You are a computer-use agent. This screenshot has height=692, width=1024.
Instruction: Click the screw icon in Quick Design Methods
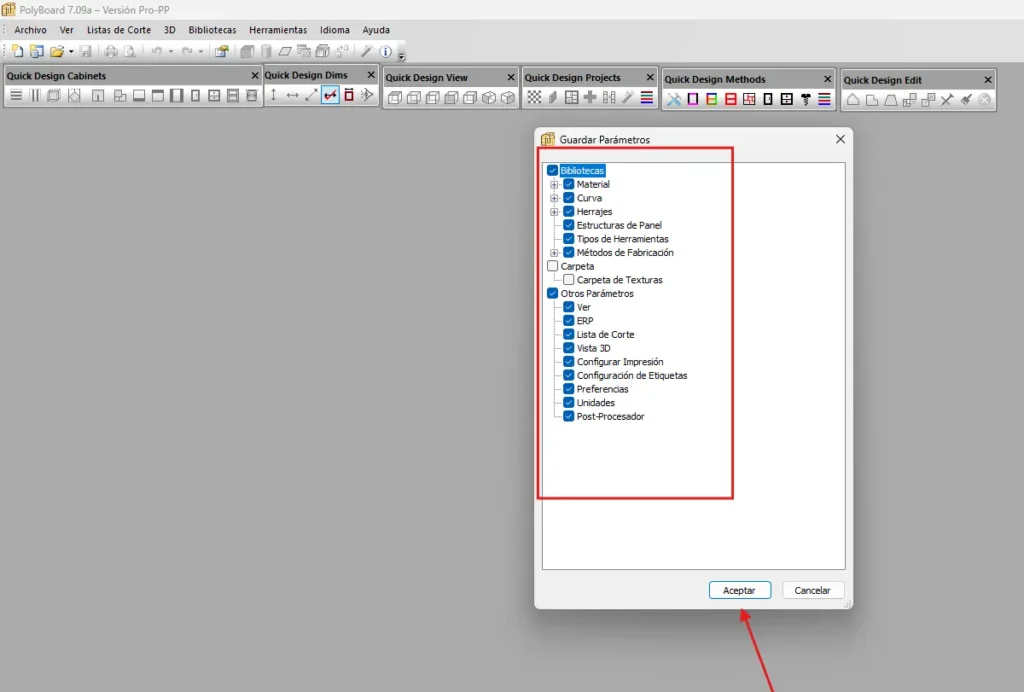805,99
